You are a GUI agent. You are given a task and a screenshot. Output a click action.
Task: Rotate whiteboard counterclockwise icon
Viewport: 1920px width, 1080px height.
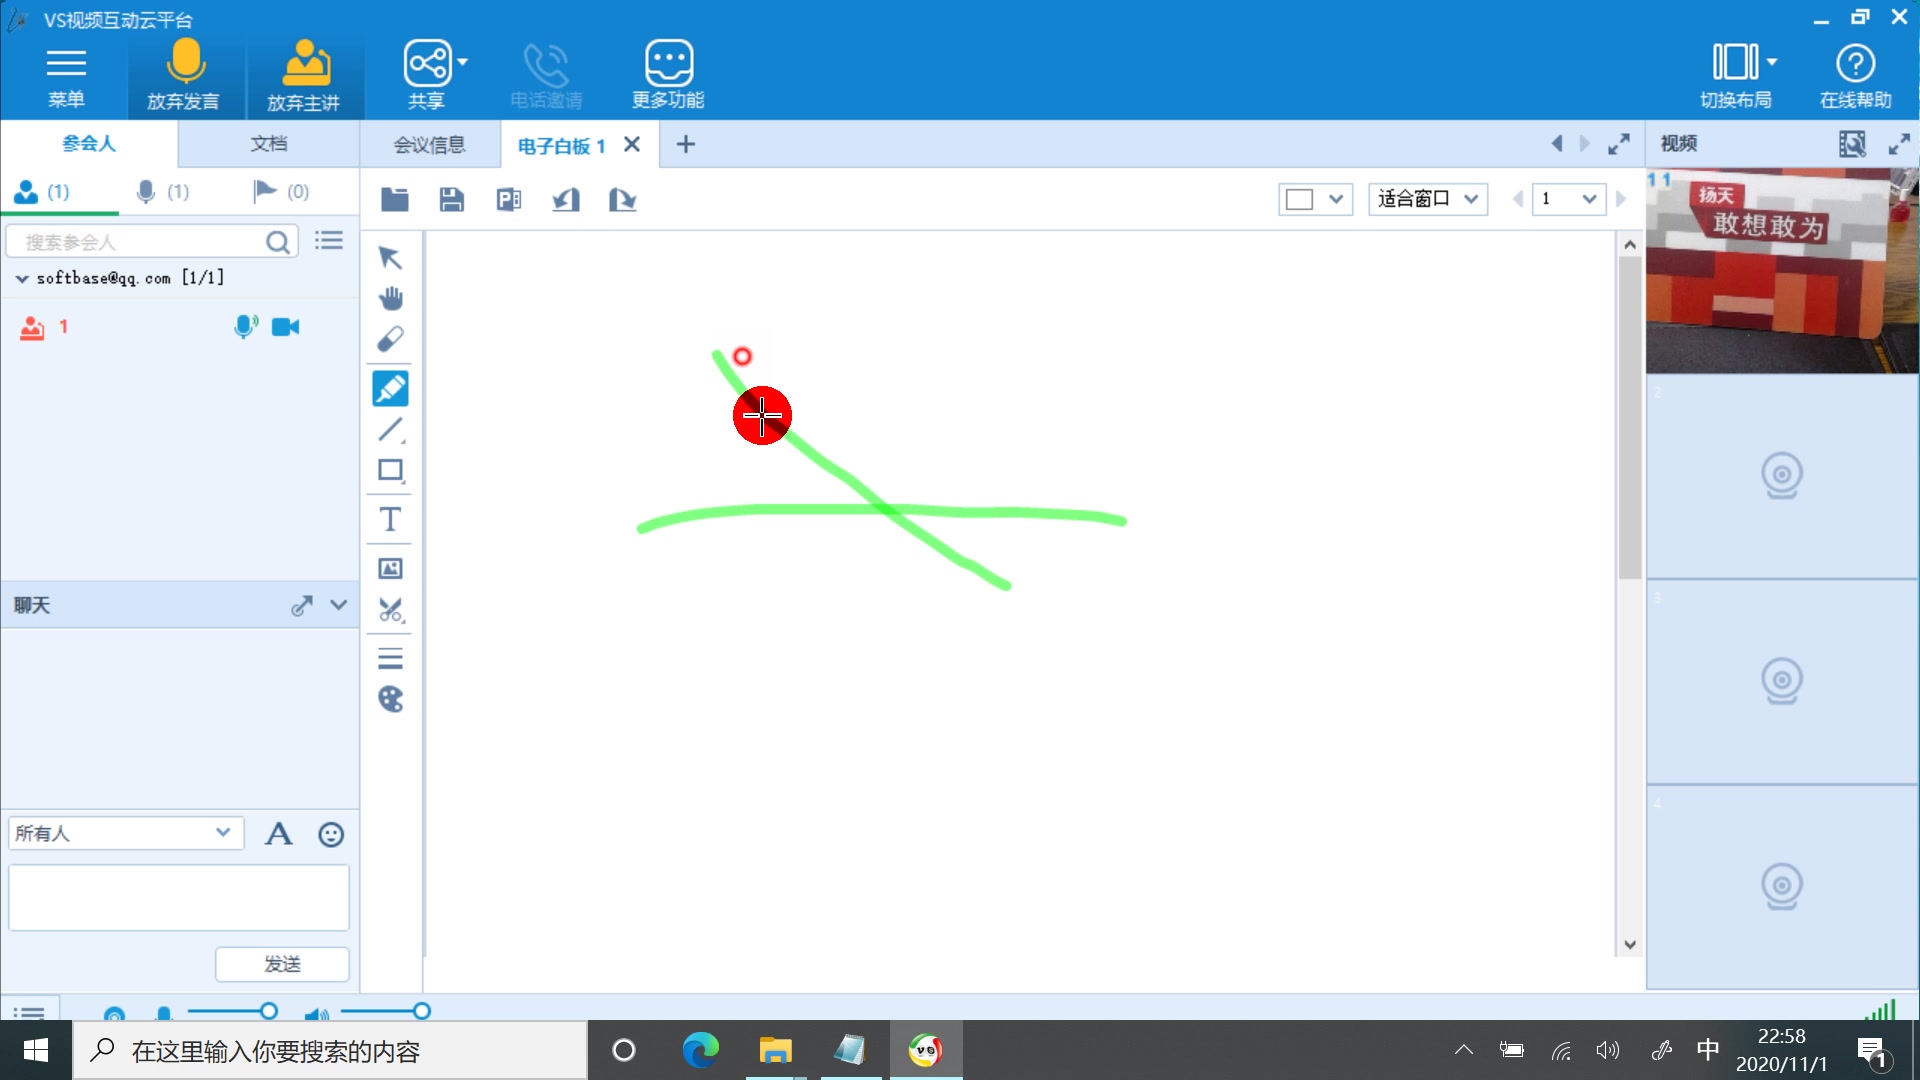coord(566,200)
